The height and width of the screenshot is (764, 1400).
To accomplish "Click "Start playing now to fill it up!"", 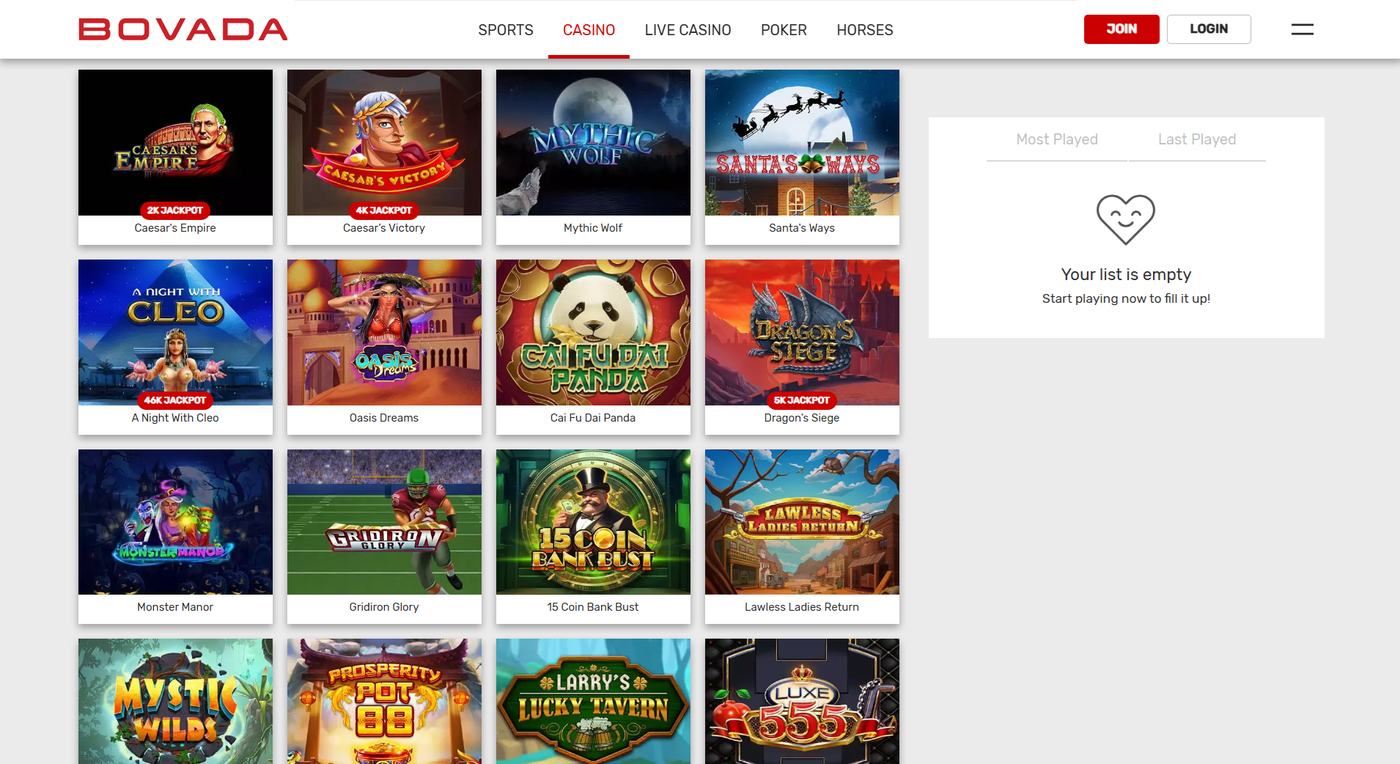I will [x=1126, y=299].
